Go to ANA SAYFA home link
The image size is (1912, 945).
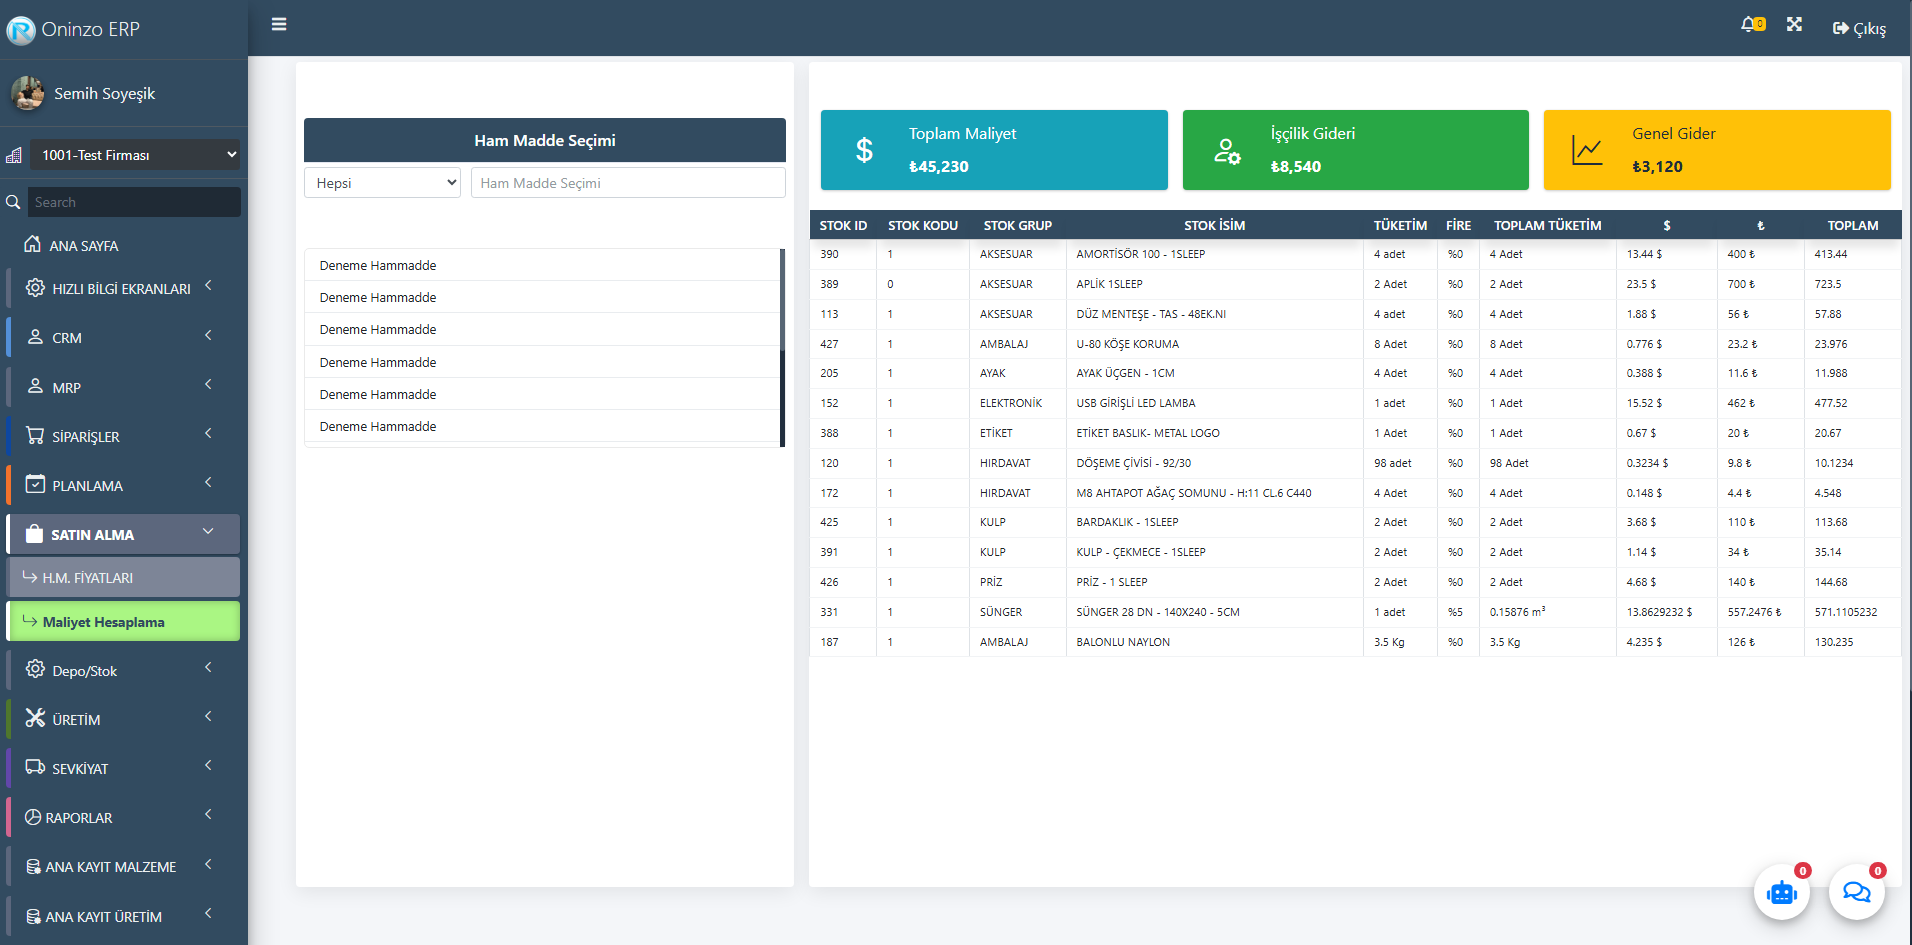coord(84,246)
